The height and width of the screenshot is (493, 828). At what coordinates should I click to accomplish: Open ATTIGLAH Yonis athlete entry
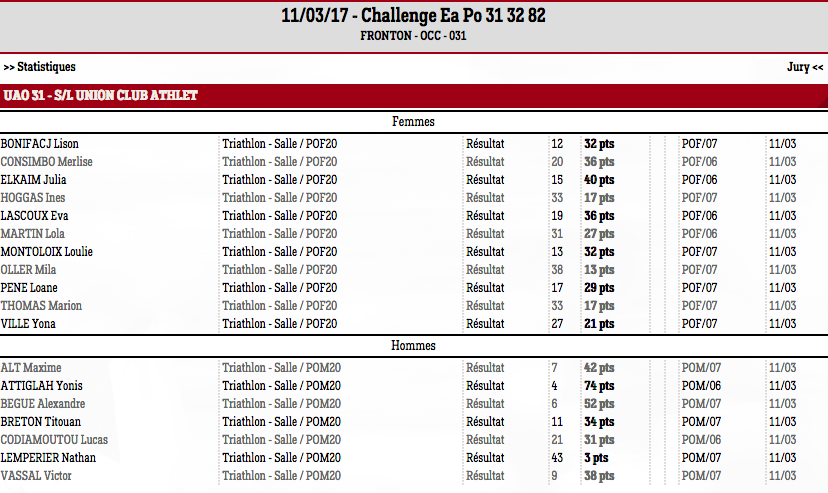tap(42, 386)
